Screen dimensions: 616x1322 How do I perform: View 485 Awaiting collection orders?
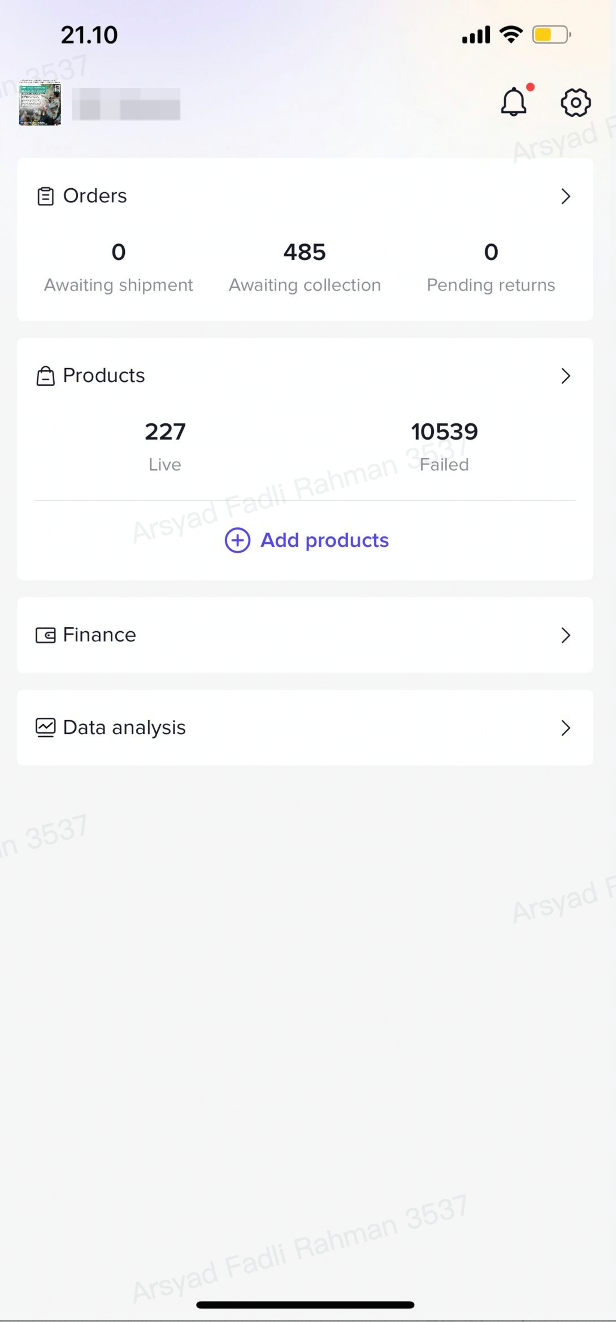pyautogui.click(x=305, y=267)
